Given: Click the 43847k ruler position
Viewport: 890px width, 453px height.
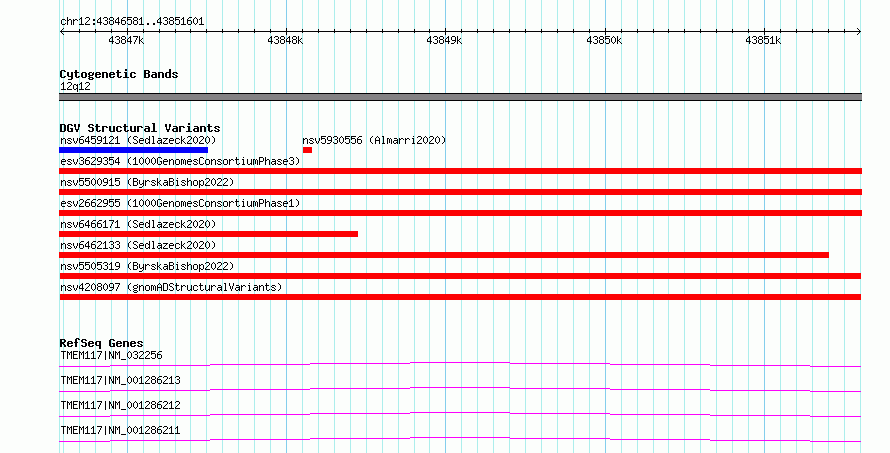Looking at the screenshot, I should 126,40.
